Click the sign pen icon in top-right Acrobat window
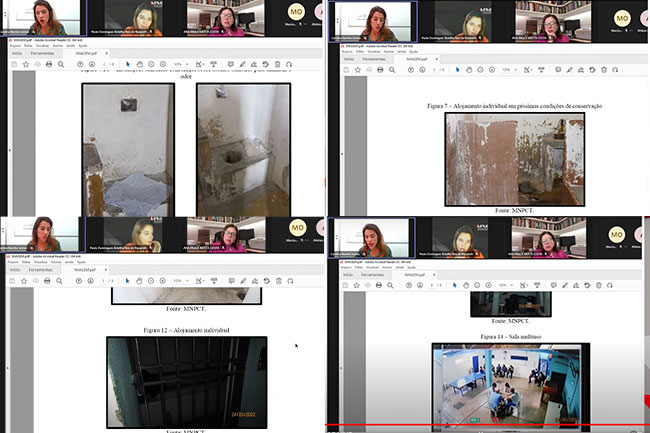Image resolution: width=650 pixels, height=433 pixels. [581, 70]
